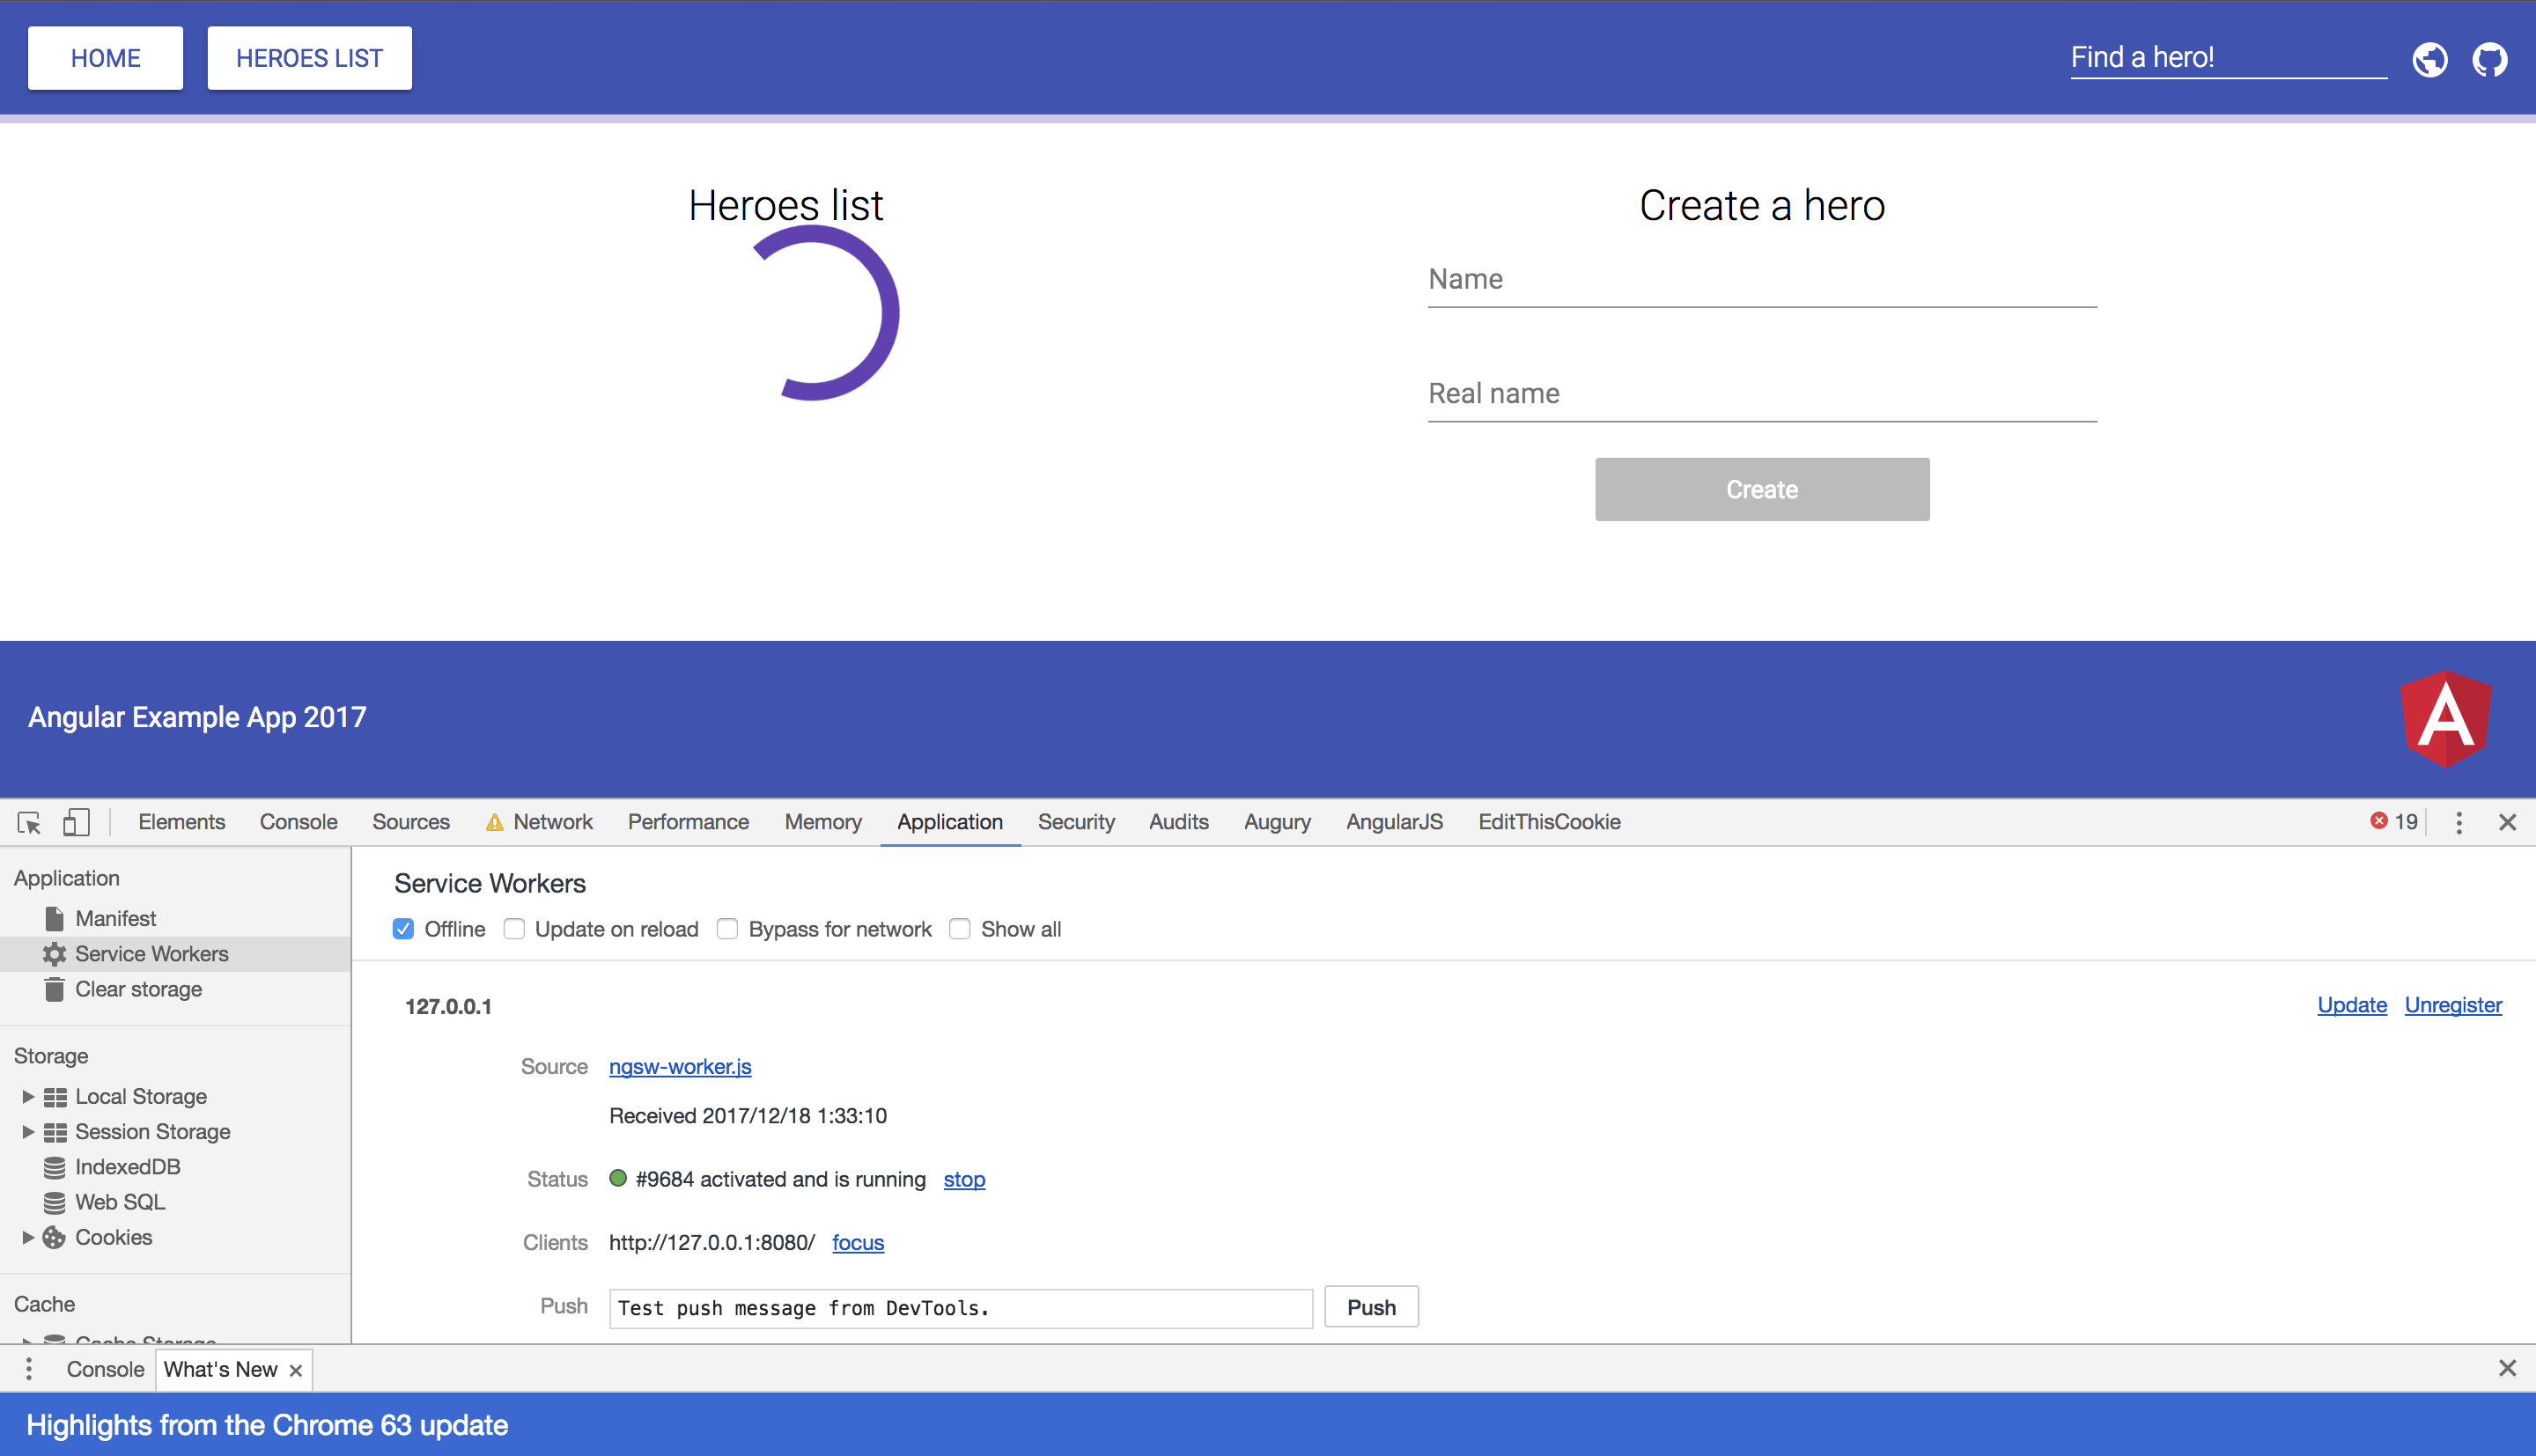Image resolution: width=2536 pixels, height=1456 pixels.
Task: Expand the Cookies section in the sidebar
Action: pyautogui.click(x=27, y=1237)
